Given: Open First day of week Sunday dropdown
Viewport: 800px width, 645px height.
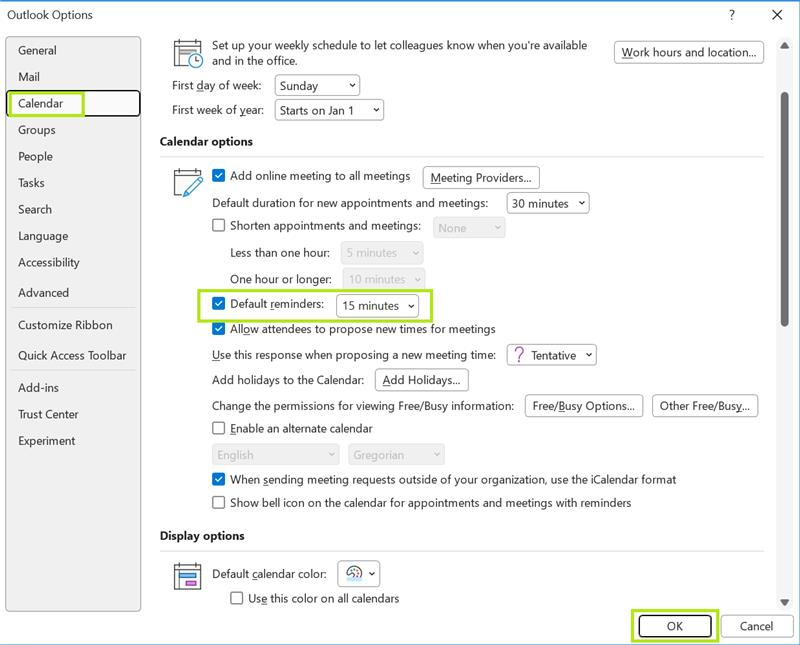Looking at the screenshot, I should coord(317,85).
